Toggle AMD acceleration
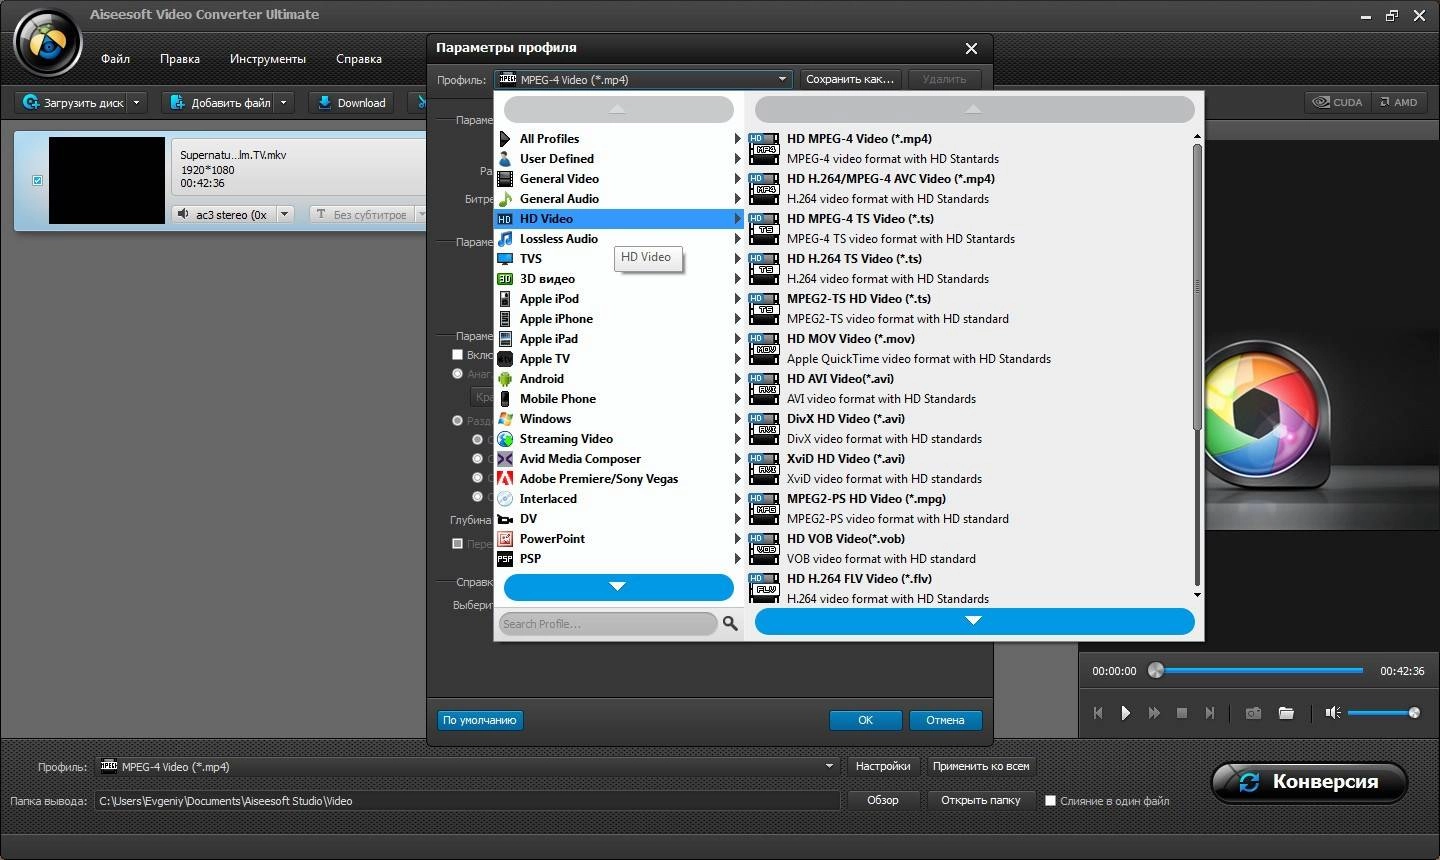The height and width of the screenshot is (860, 1440). tap(1398, 102)
